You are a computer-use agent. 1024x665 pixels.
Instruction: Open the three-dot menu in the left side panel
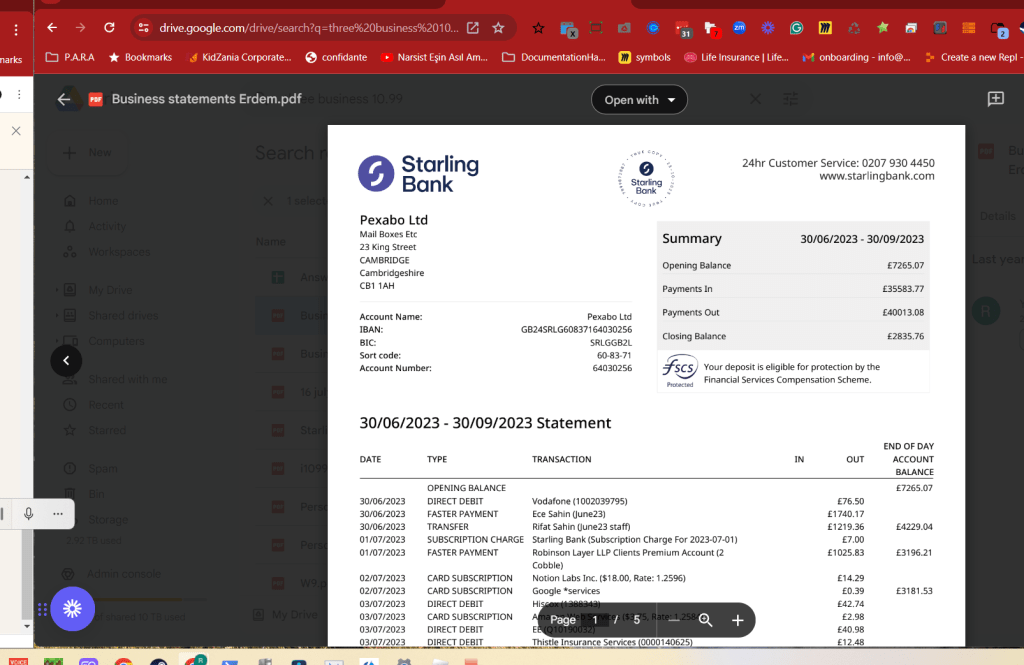tap(20, 95)
